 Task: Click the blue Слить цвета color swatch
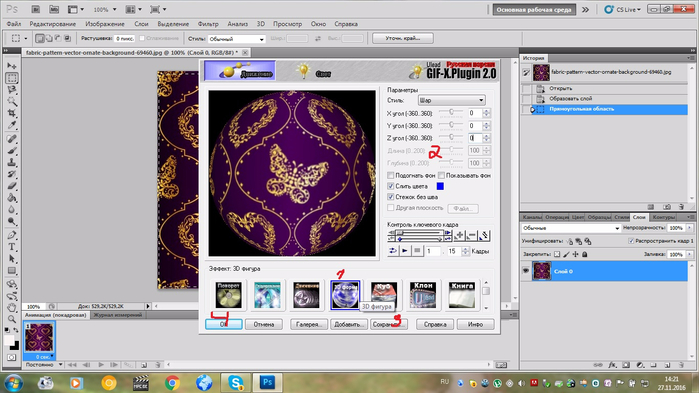[440, 186]
